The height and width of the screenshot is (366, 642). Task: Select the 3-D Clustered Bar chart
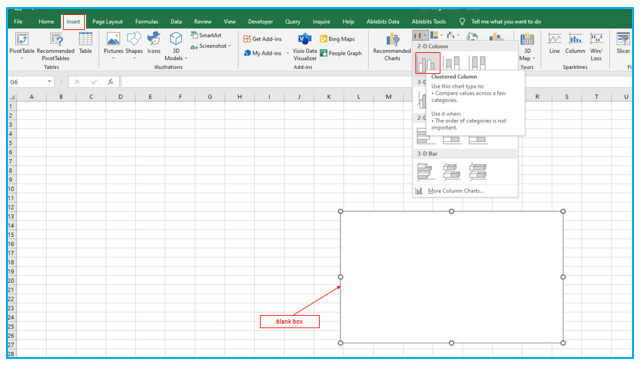point(425,172)
